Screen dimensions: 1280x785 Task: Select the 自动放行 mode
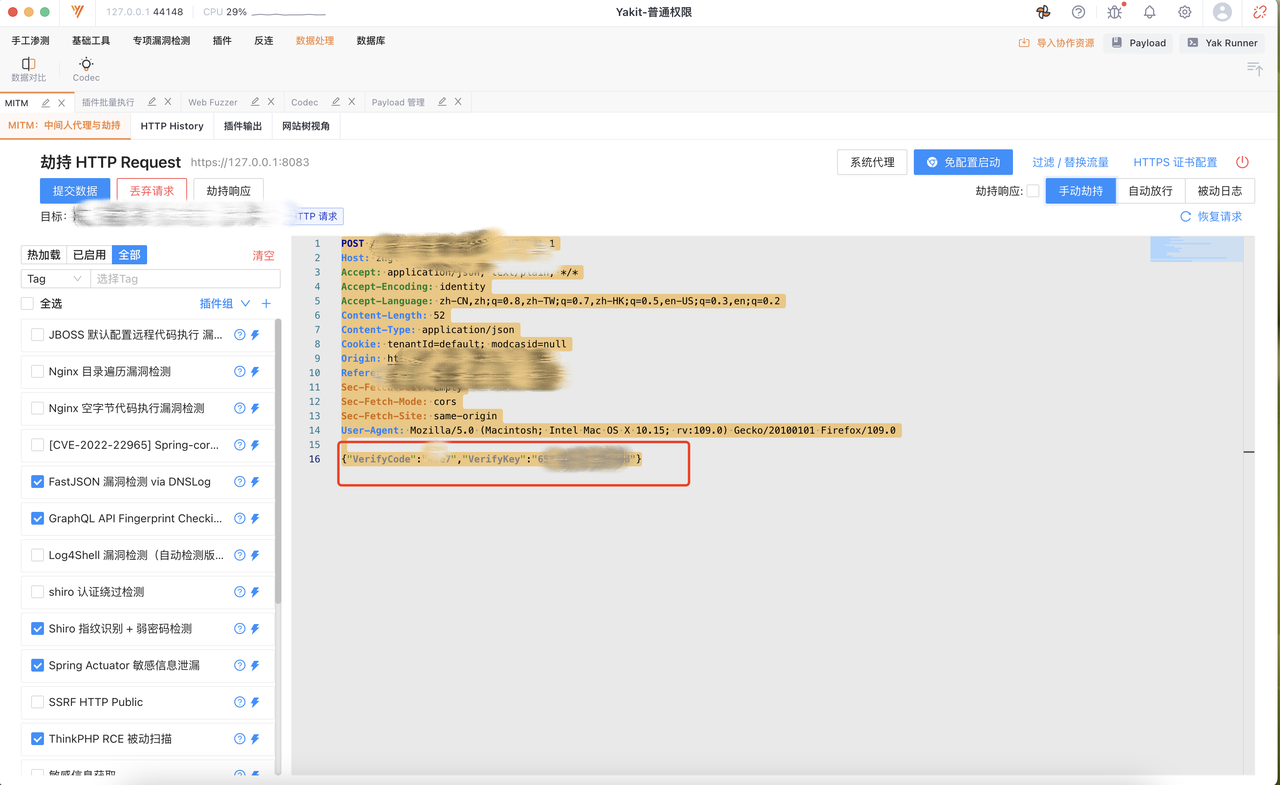pos(1150,191)
